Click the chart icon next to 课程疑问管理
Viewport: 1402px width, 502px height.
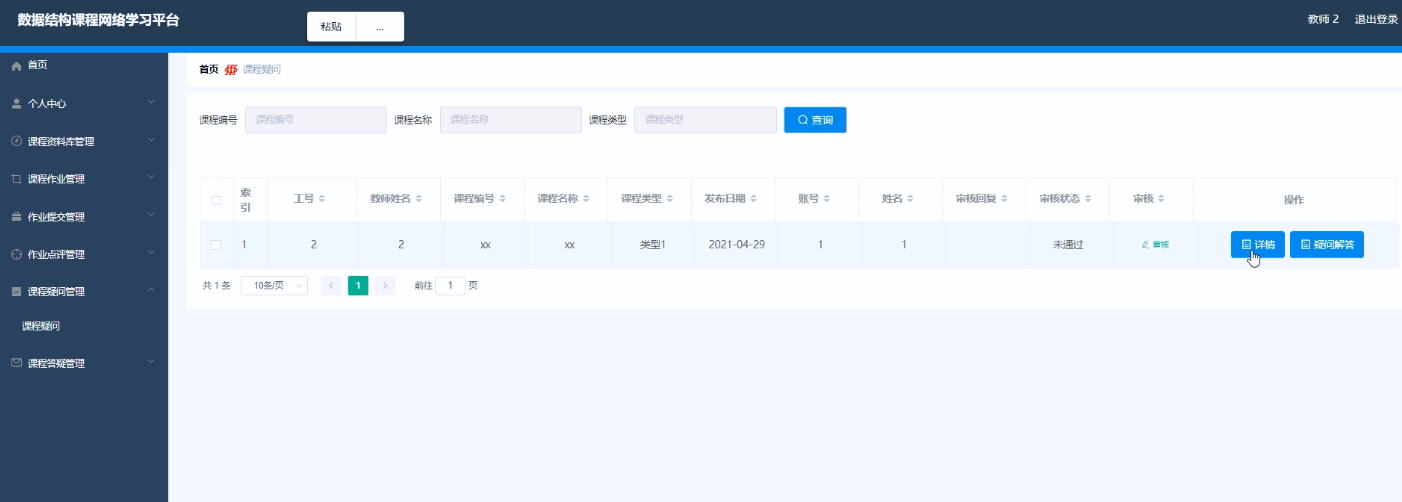16,292
